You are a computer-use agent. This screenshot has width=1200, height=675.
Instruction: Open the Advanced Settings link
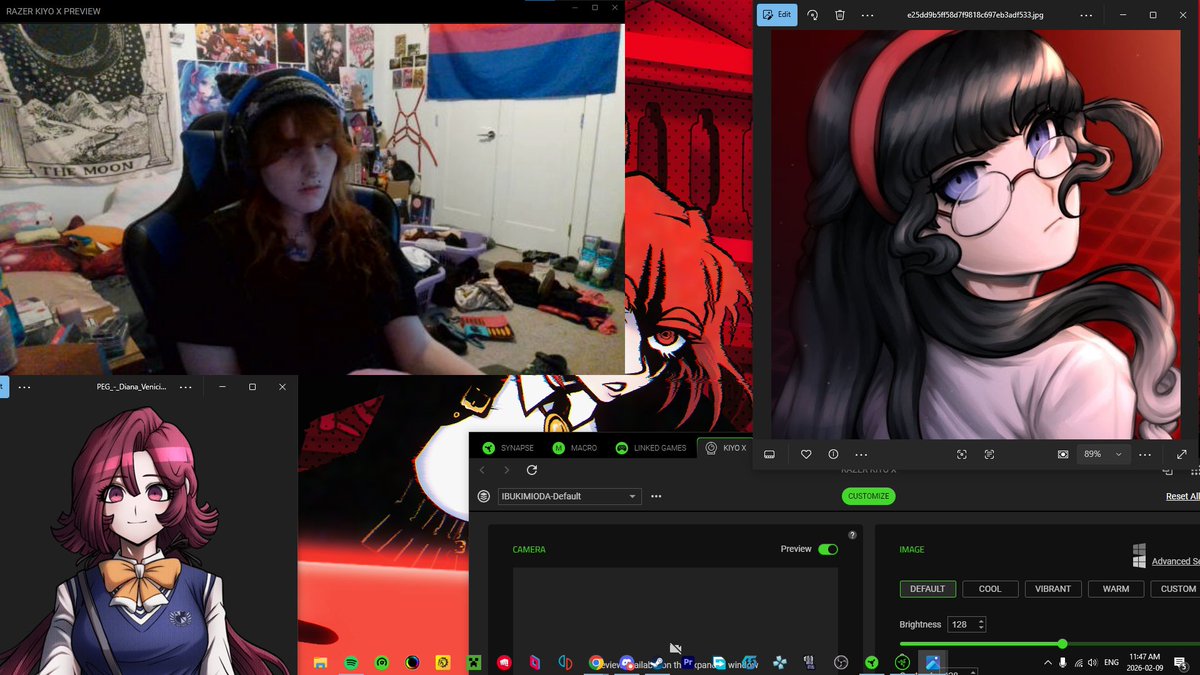pyautogui.click(x=1175, y=561)
